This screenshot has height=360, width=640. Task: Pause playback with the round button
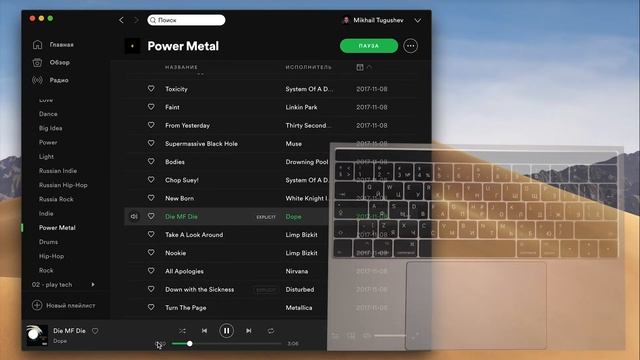227,331
